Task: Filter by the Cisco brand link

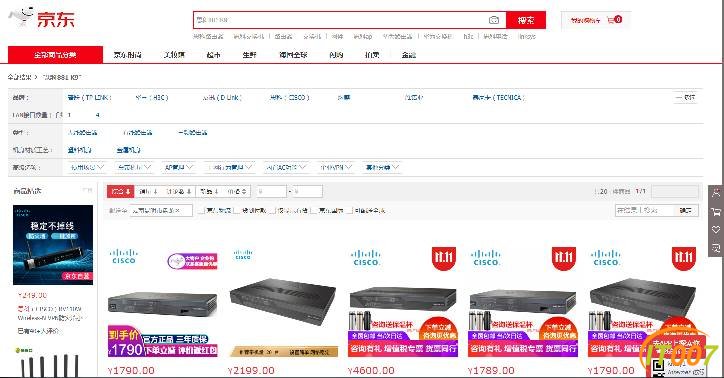Action: point(290,97)
